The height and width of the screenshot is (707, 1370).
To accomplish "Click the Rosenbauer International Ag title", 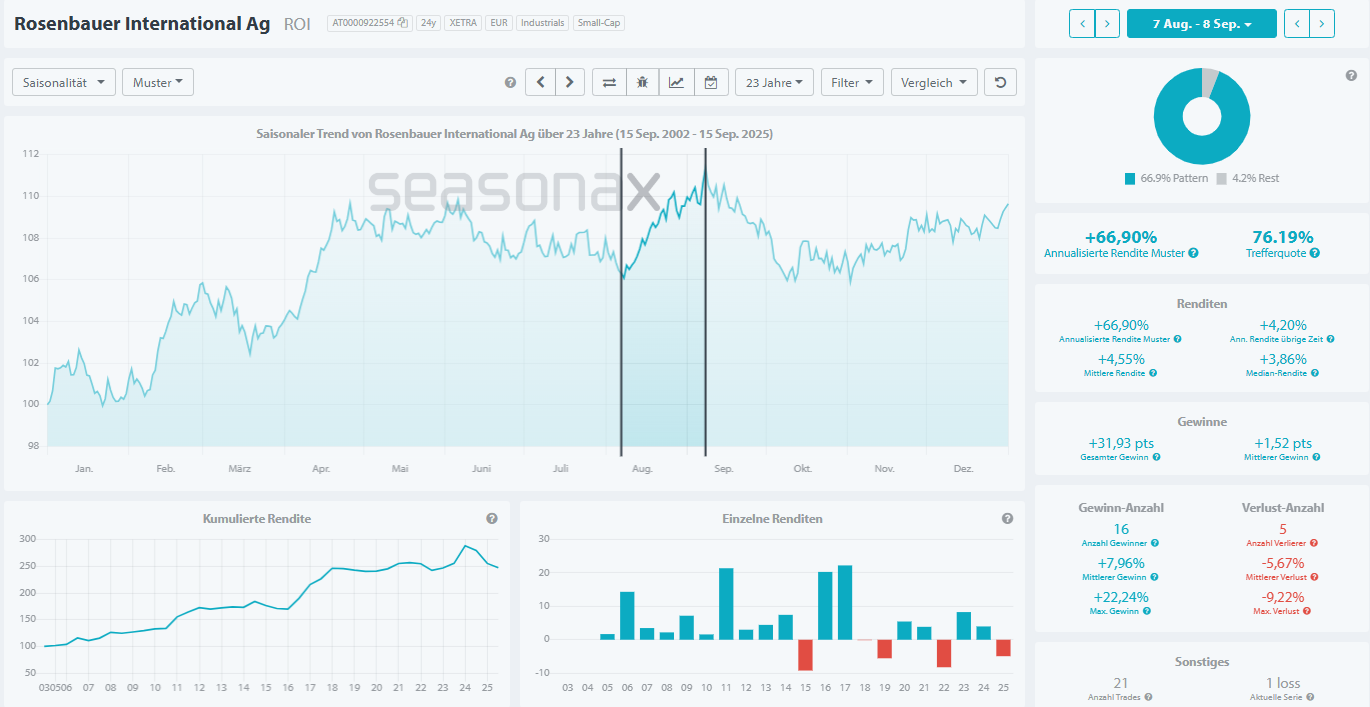I will coord(142,23).
